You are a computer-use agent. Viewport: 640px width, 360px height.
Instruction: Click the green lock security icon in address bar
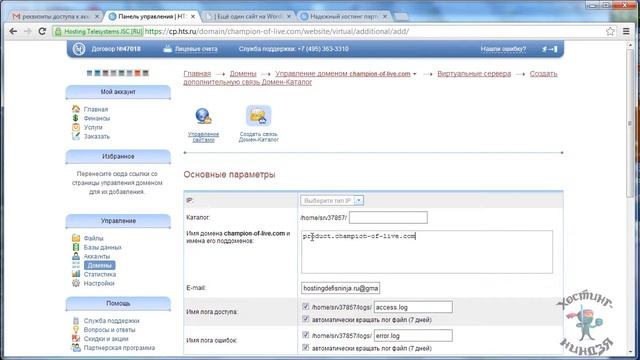point(58,31)
